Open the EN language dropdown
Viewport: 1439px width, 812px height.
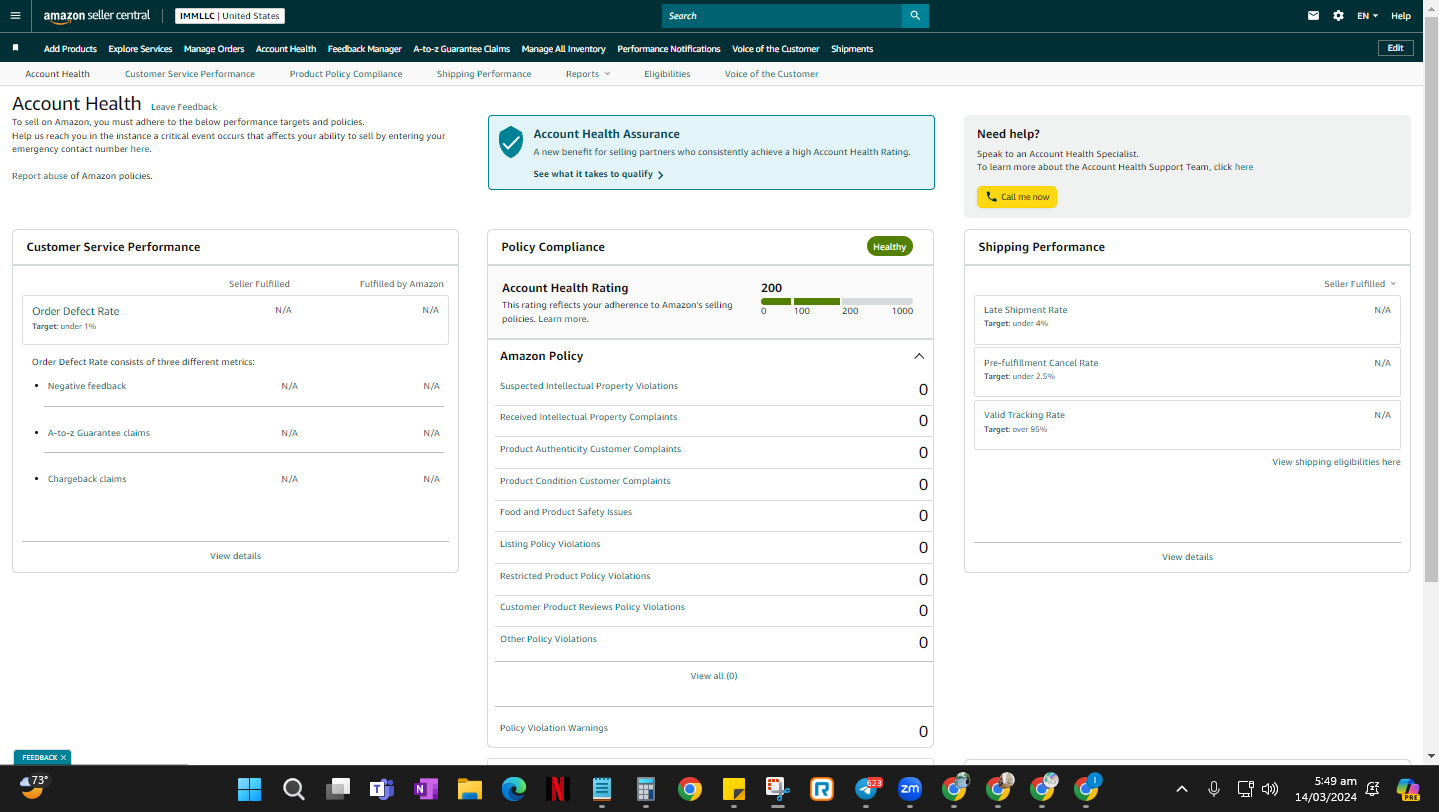click(x=1367, y=16)
